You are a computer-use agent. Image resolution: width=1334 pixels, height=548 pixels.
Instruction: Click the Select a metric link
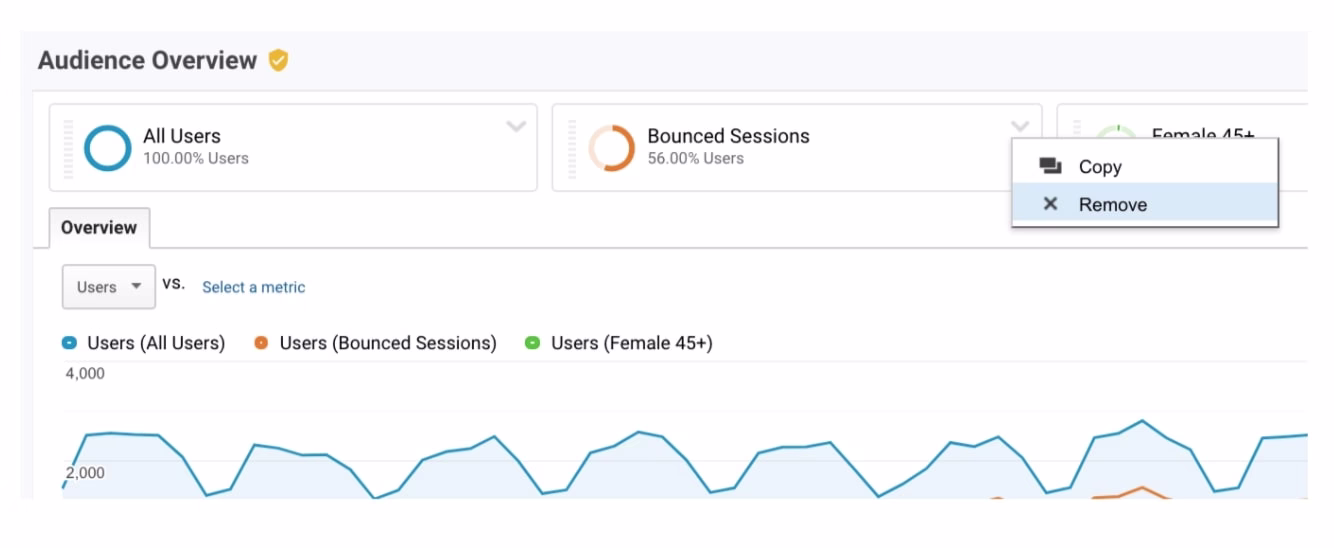tap(254, 287)
